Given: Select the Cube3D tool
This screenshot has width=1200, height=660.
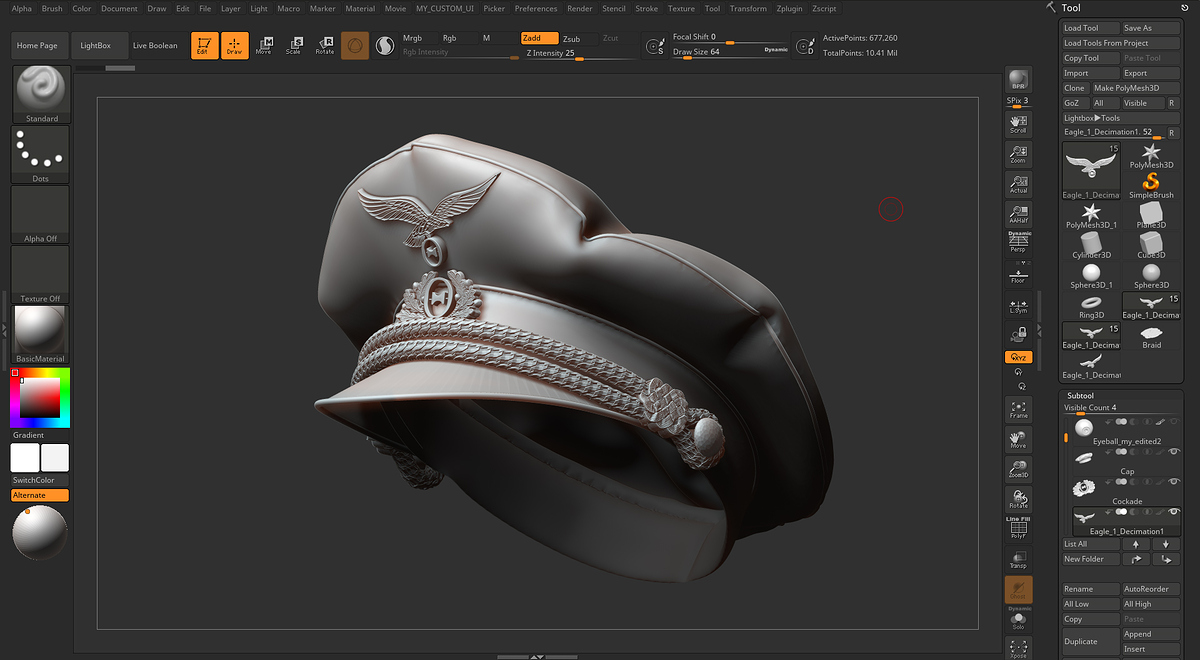Looking at the screenshot, I should click(1151, 244).
